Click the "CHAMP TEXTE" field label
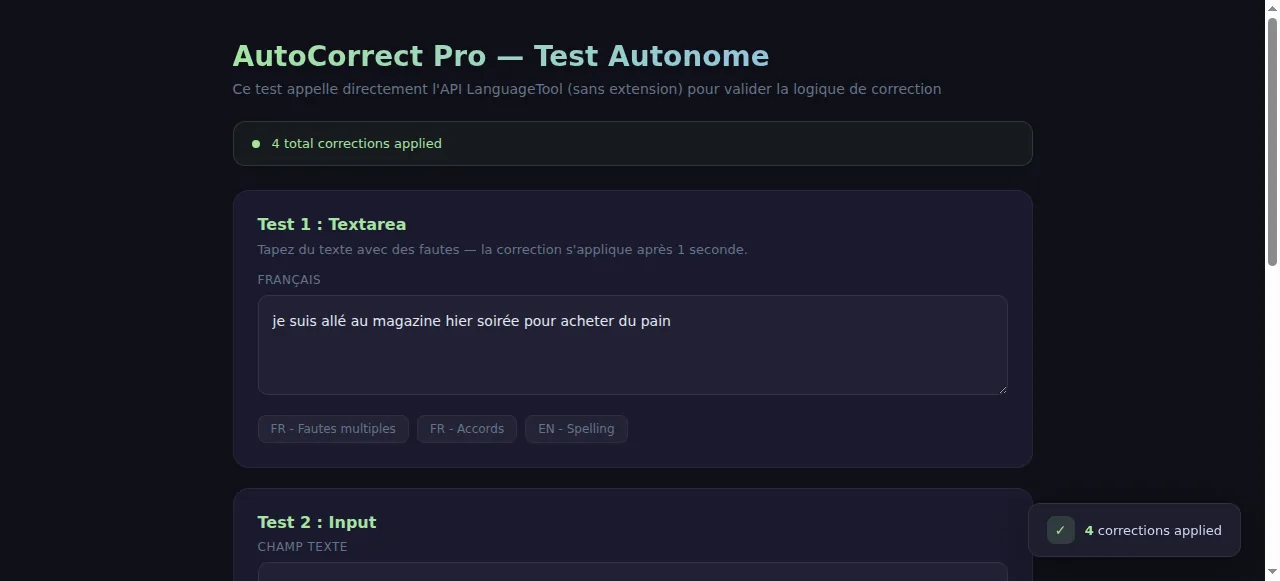1280x581 pixels. [x=303, y=547]
